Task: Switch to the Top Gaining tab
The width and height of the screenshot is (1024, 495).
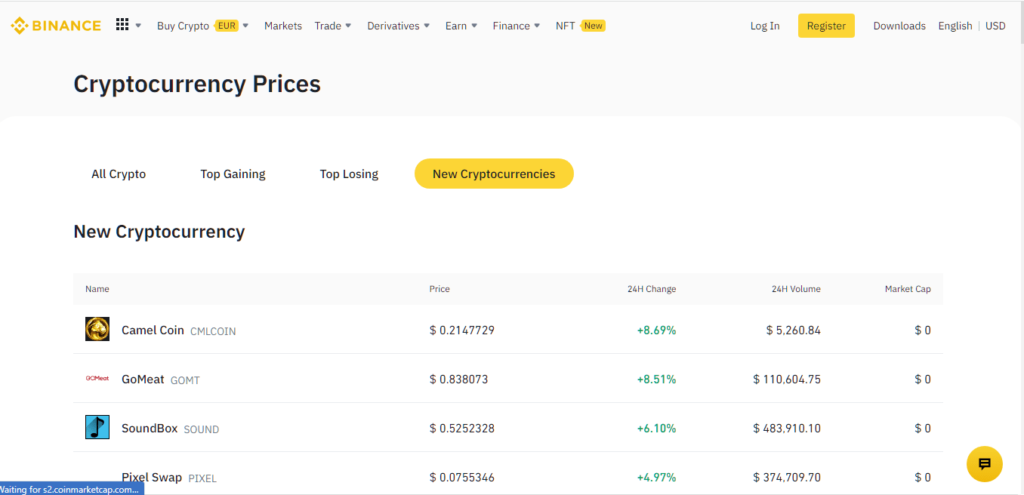Action: pos(232,174)
